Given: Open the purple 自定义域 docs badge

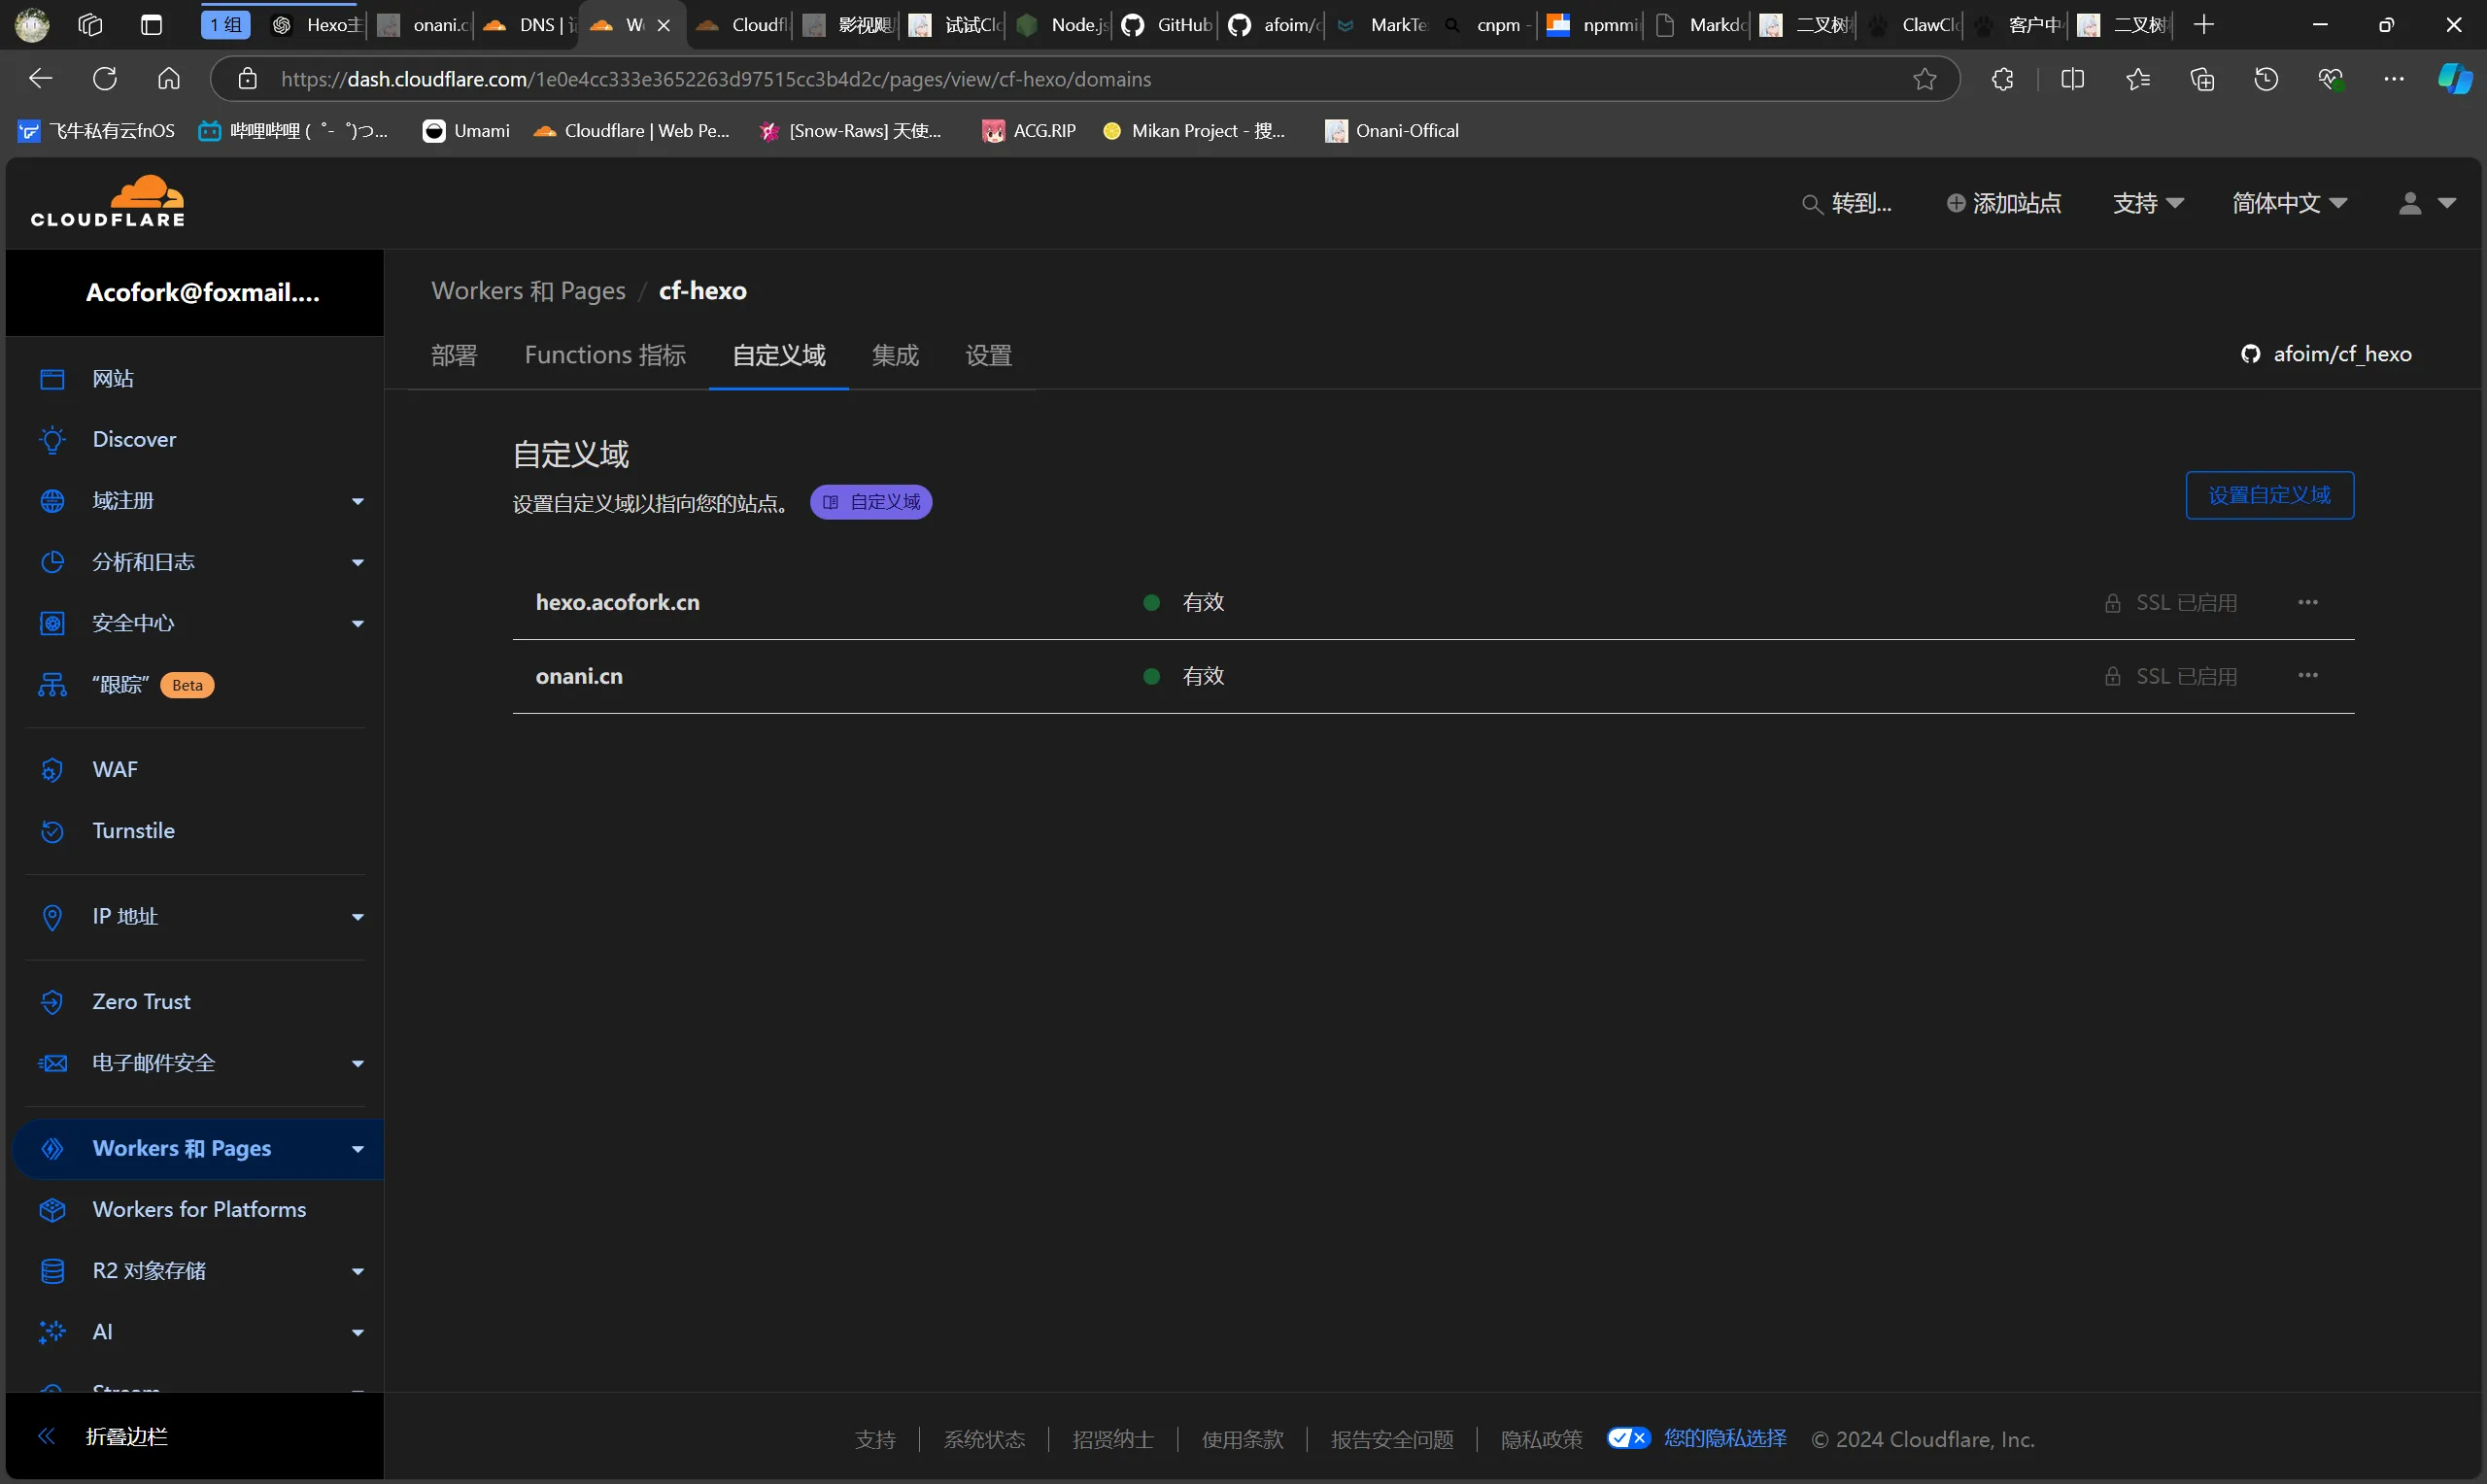Looking at the screenshot, I should [x=871, y=502].
